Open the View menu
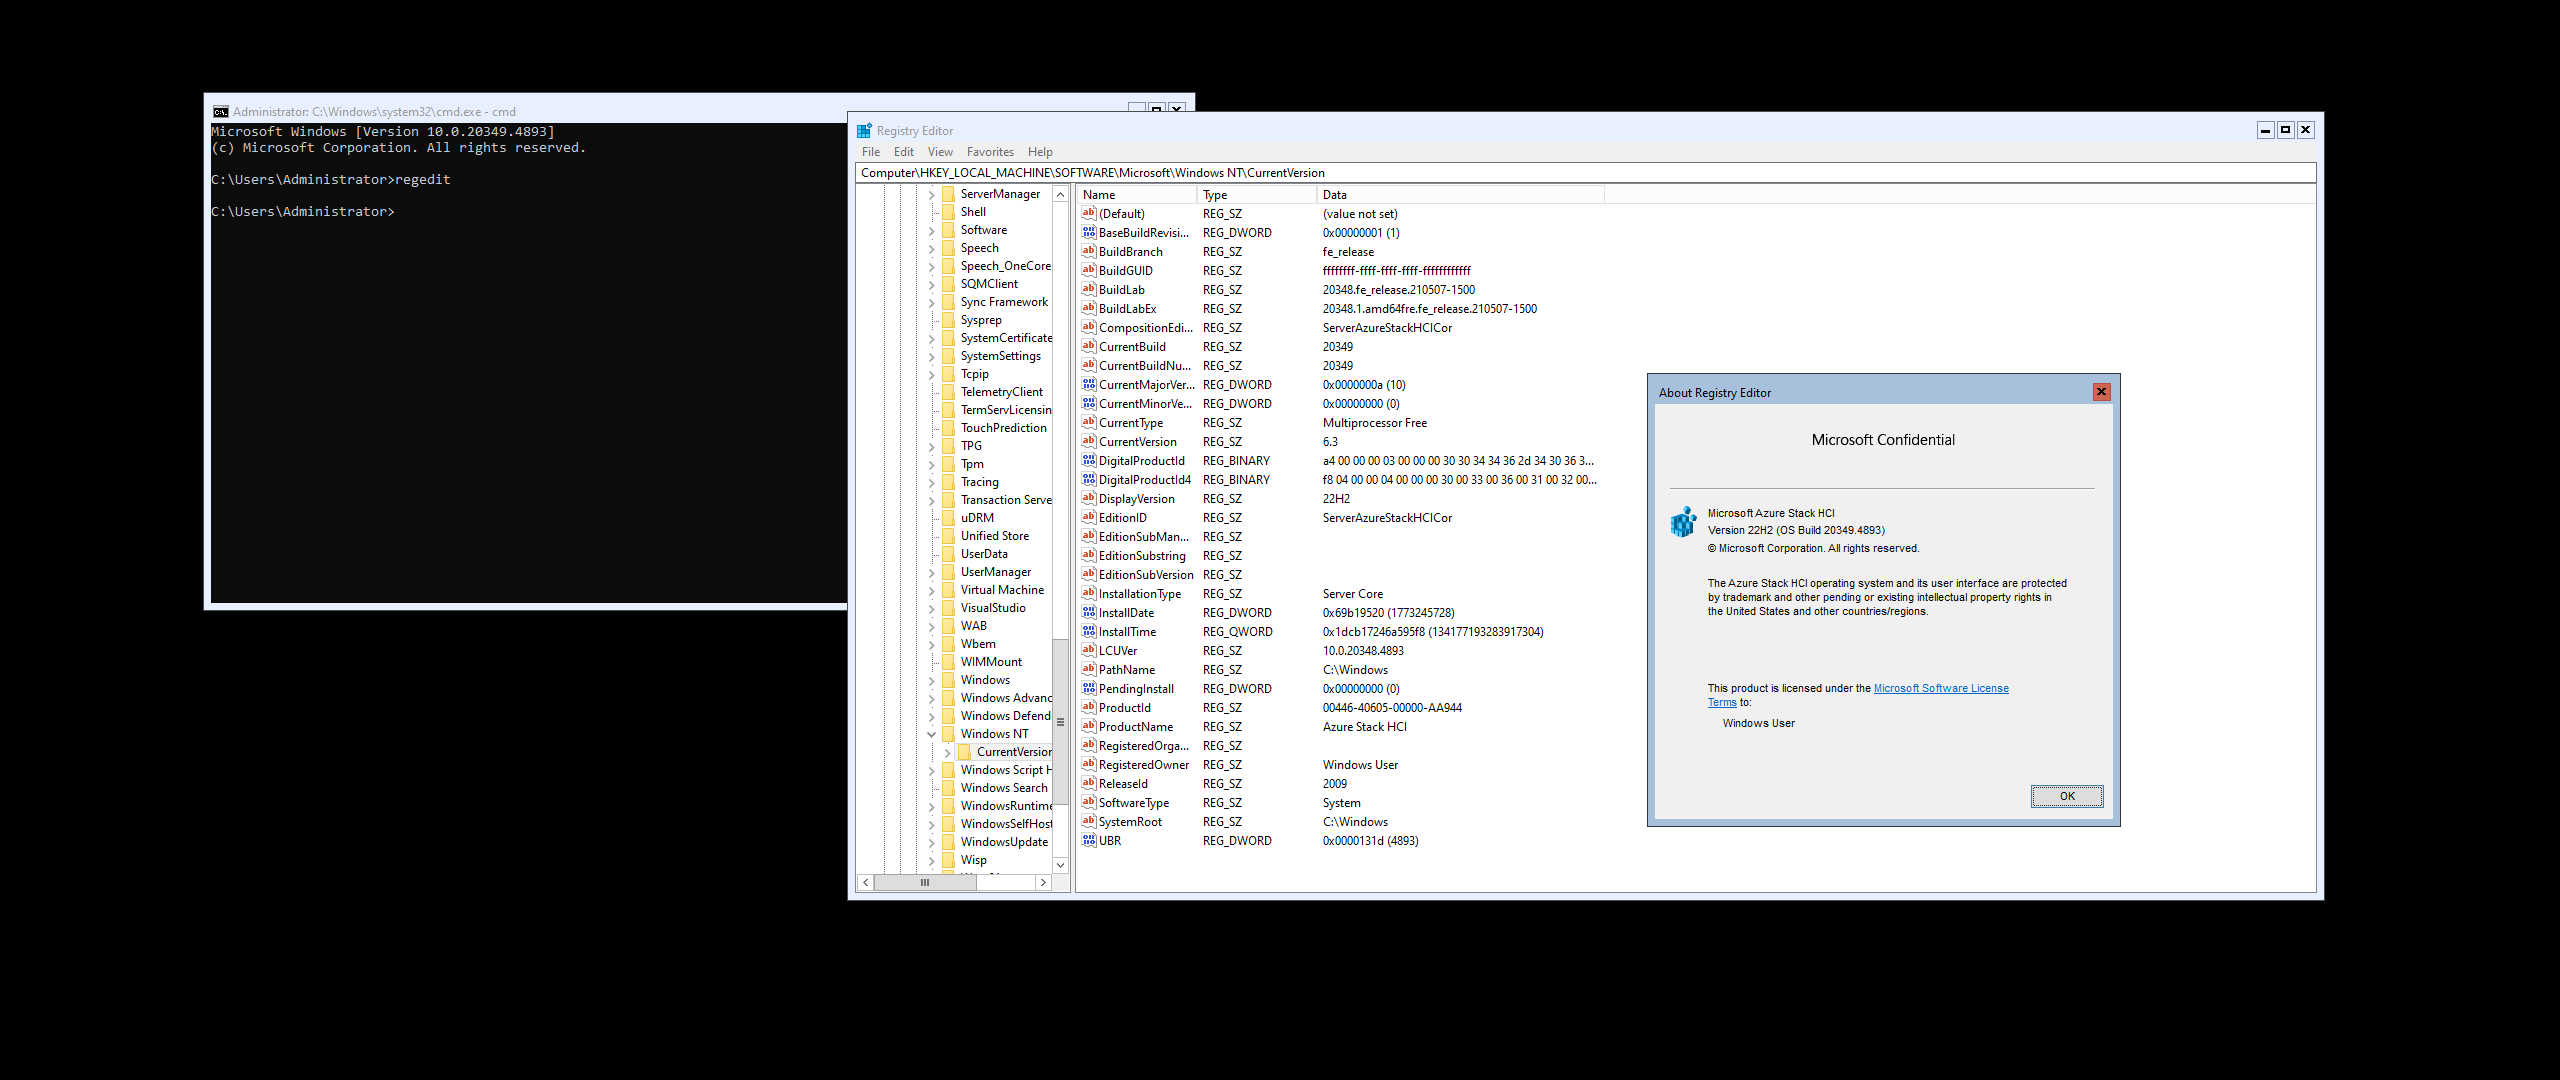Image resolution: width=2560 pixels, height=1080 pixels. coord(939,152)
